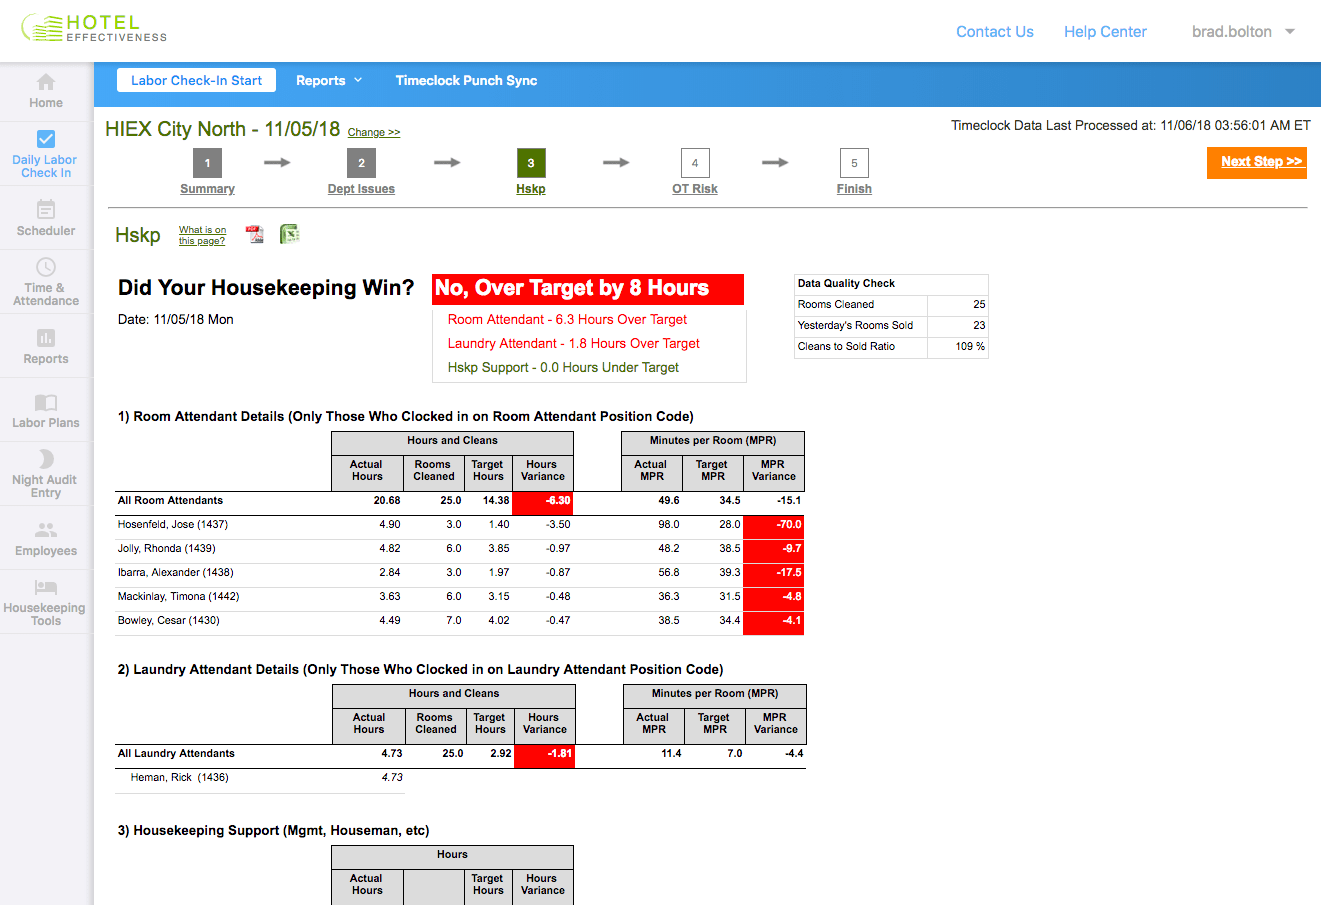The width and height of the screenshot is (1321, 905).
Task: Select the Time & Attendance sidebar icon
Action: click(45, 281)
